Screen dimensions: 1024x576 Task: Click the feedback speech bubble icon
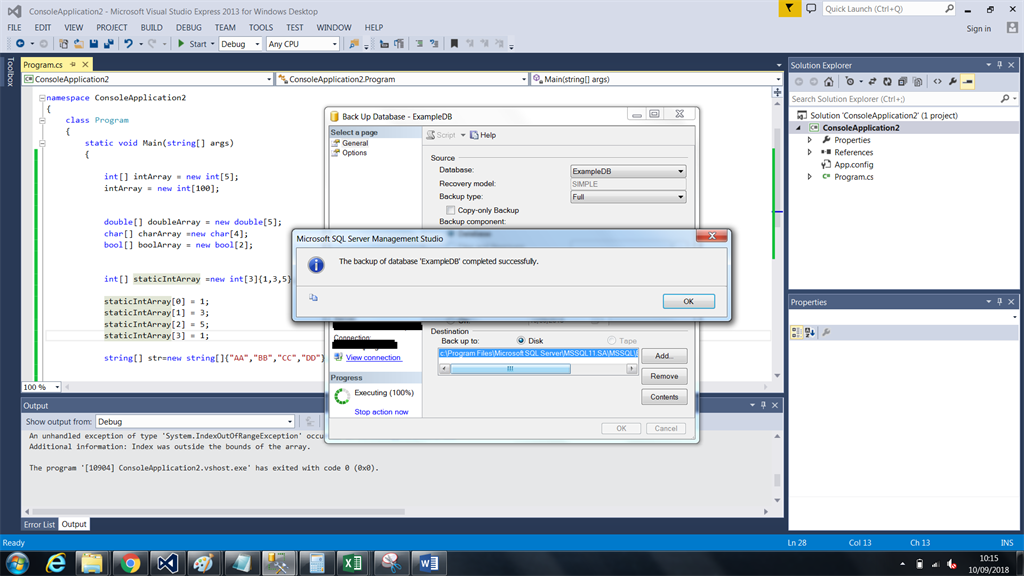point(811,8)
